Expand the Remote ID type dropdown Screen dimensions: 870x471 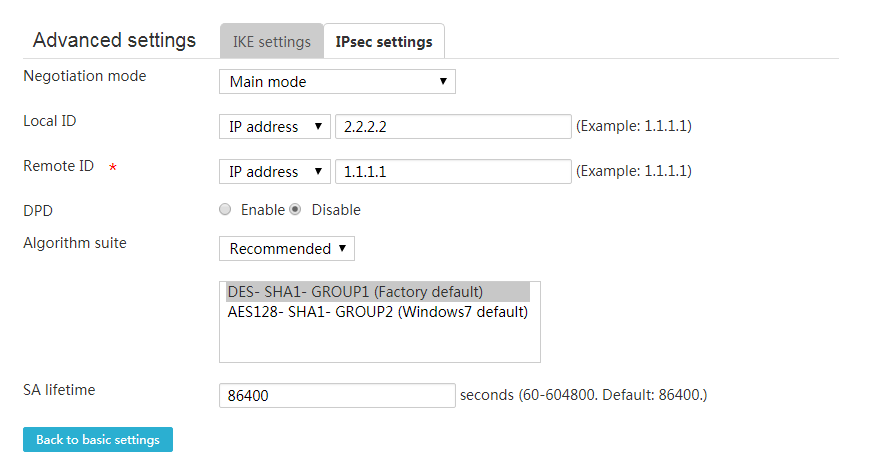[x=275, y=171]
